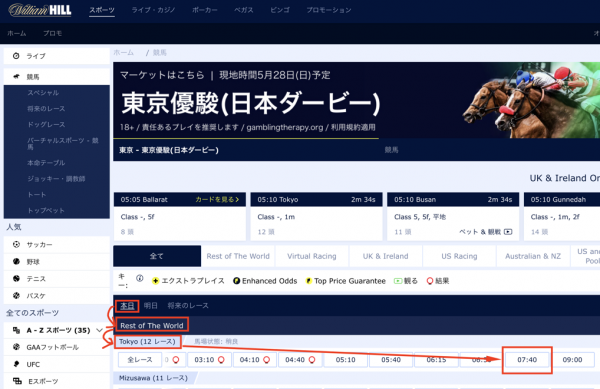Select the soccer ball icon for サッカー

pyautogui.click(x=16, y=244)
